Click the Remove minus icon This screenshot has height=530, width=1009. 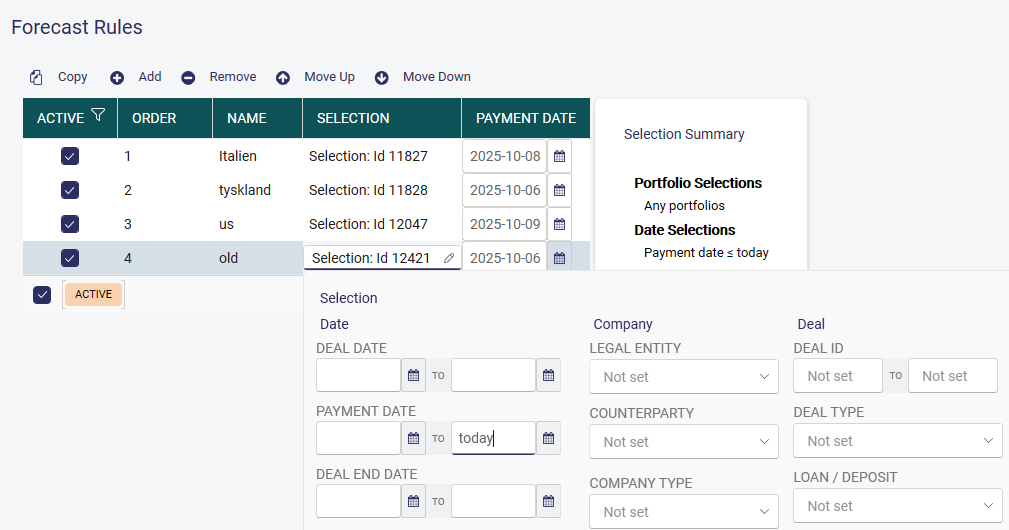pos(188,77)
